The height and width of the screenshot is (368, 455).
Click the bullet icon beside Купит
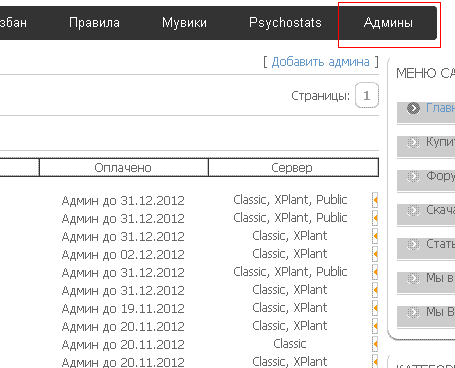[x=413, y=142]
